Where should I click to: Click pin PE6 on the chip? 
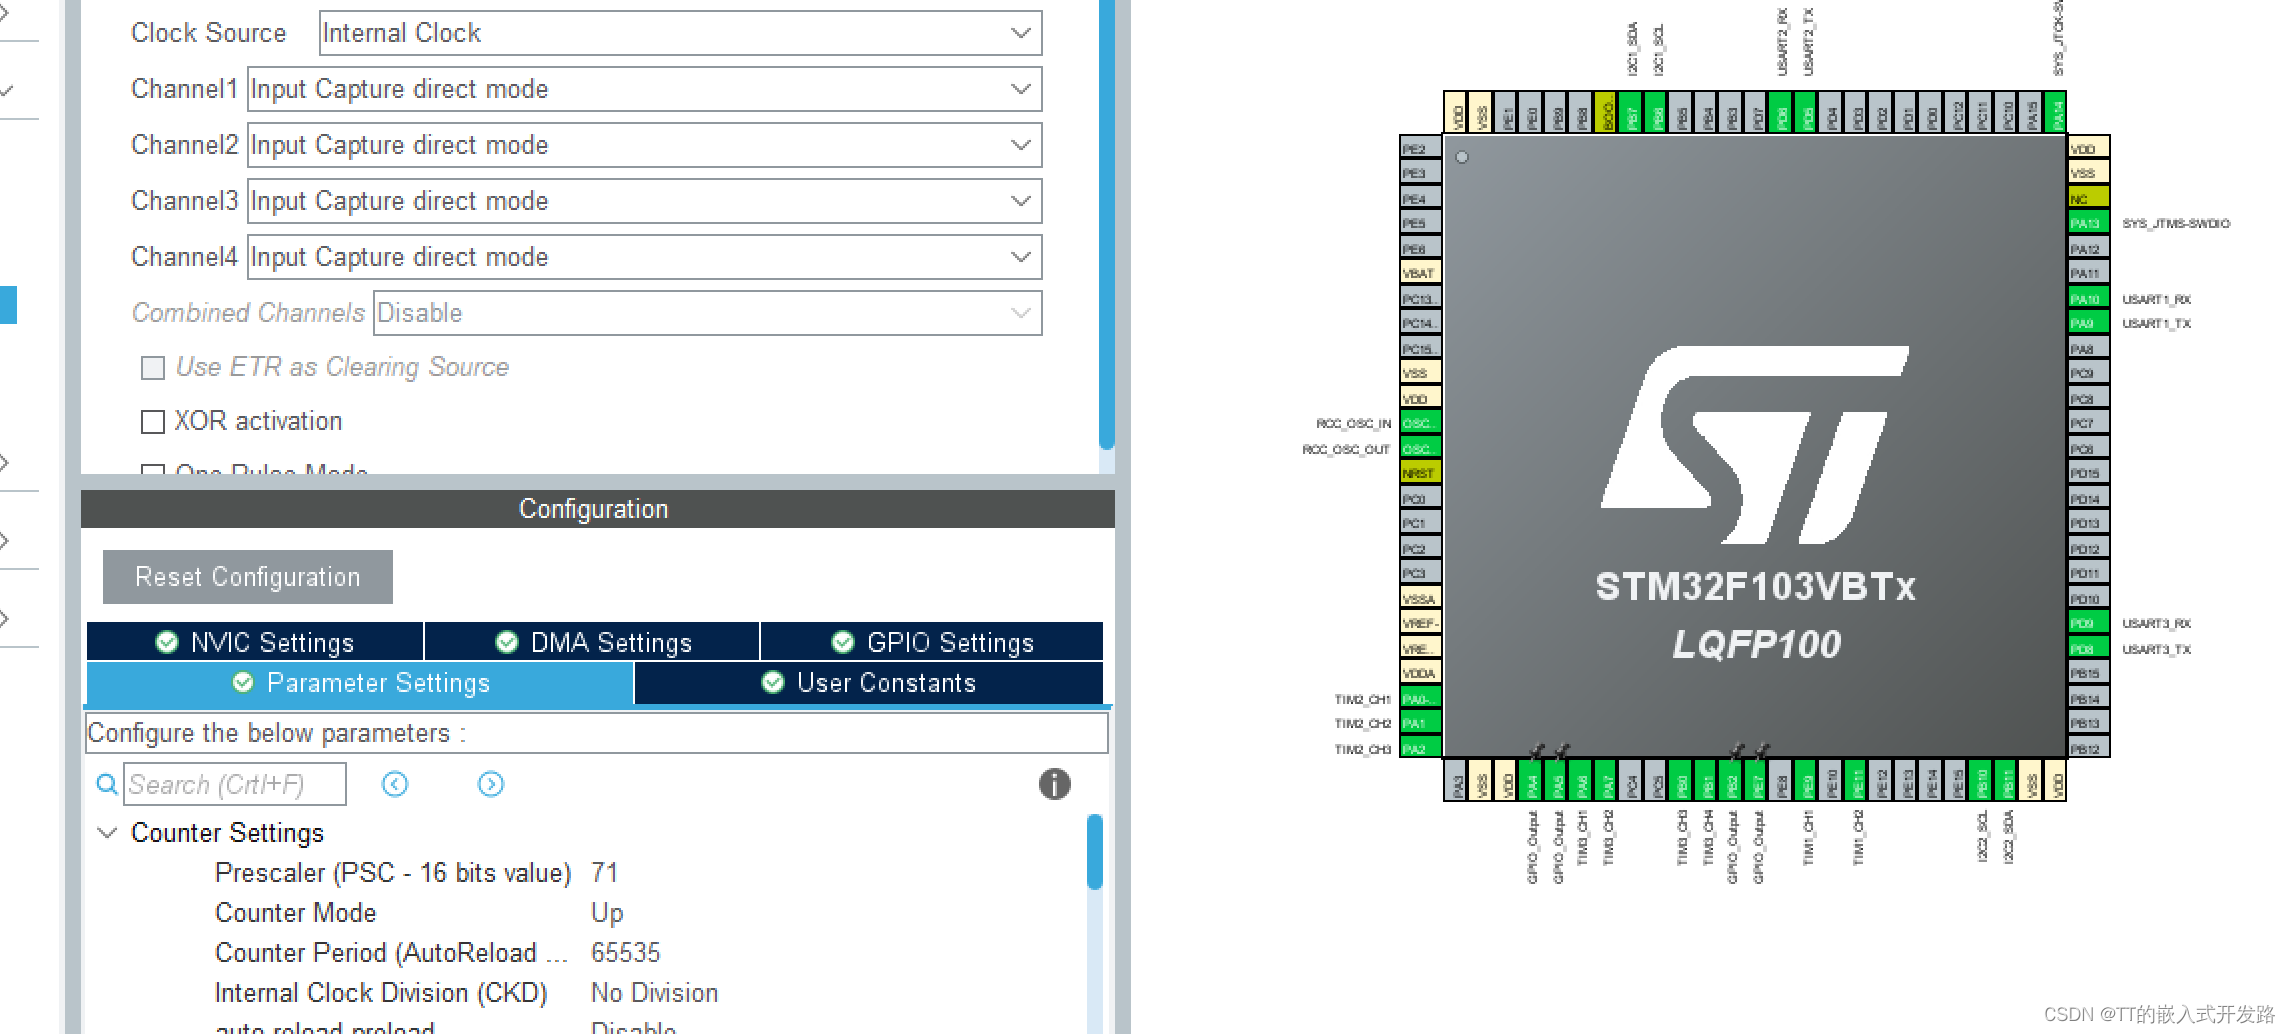click(x=1420, y=248)
